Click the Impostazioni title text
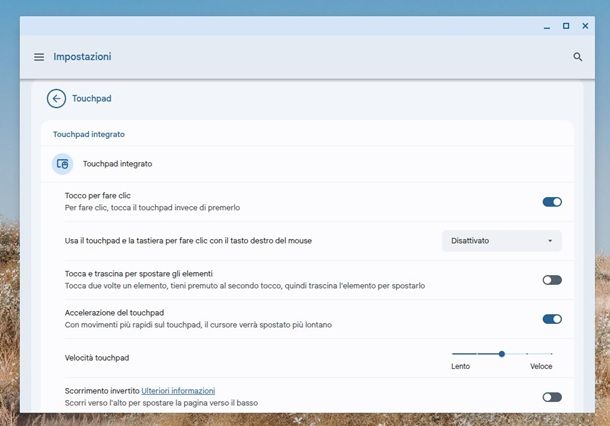610x426 pixels. point(82,57)
